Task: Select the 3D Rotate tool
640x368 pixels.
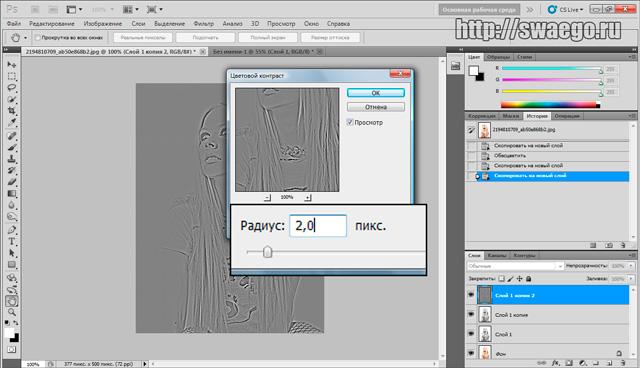Action: point(12,278)
